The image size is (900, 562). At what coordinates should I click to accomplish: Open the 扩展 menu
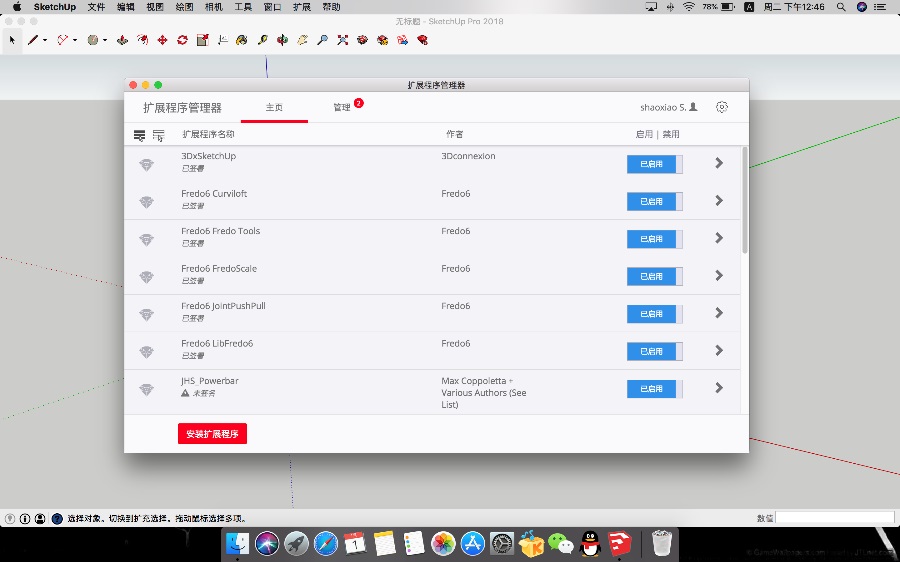point(302,7)
